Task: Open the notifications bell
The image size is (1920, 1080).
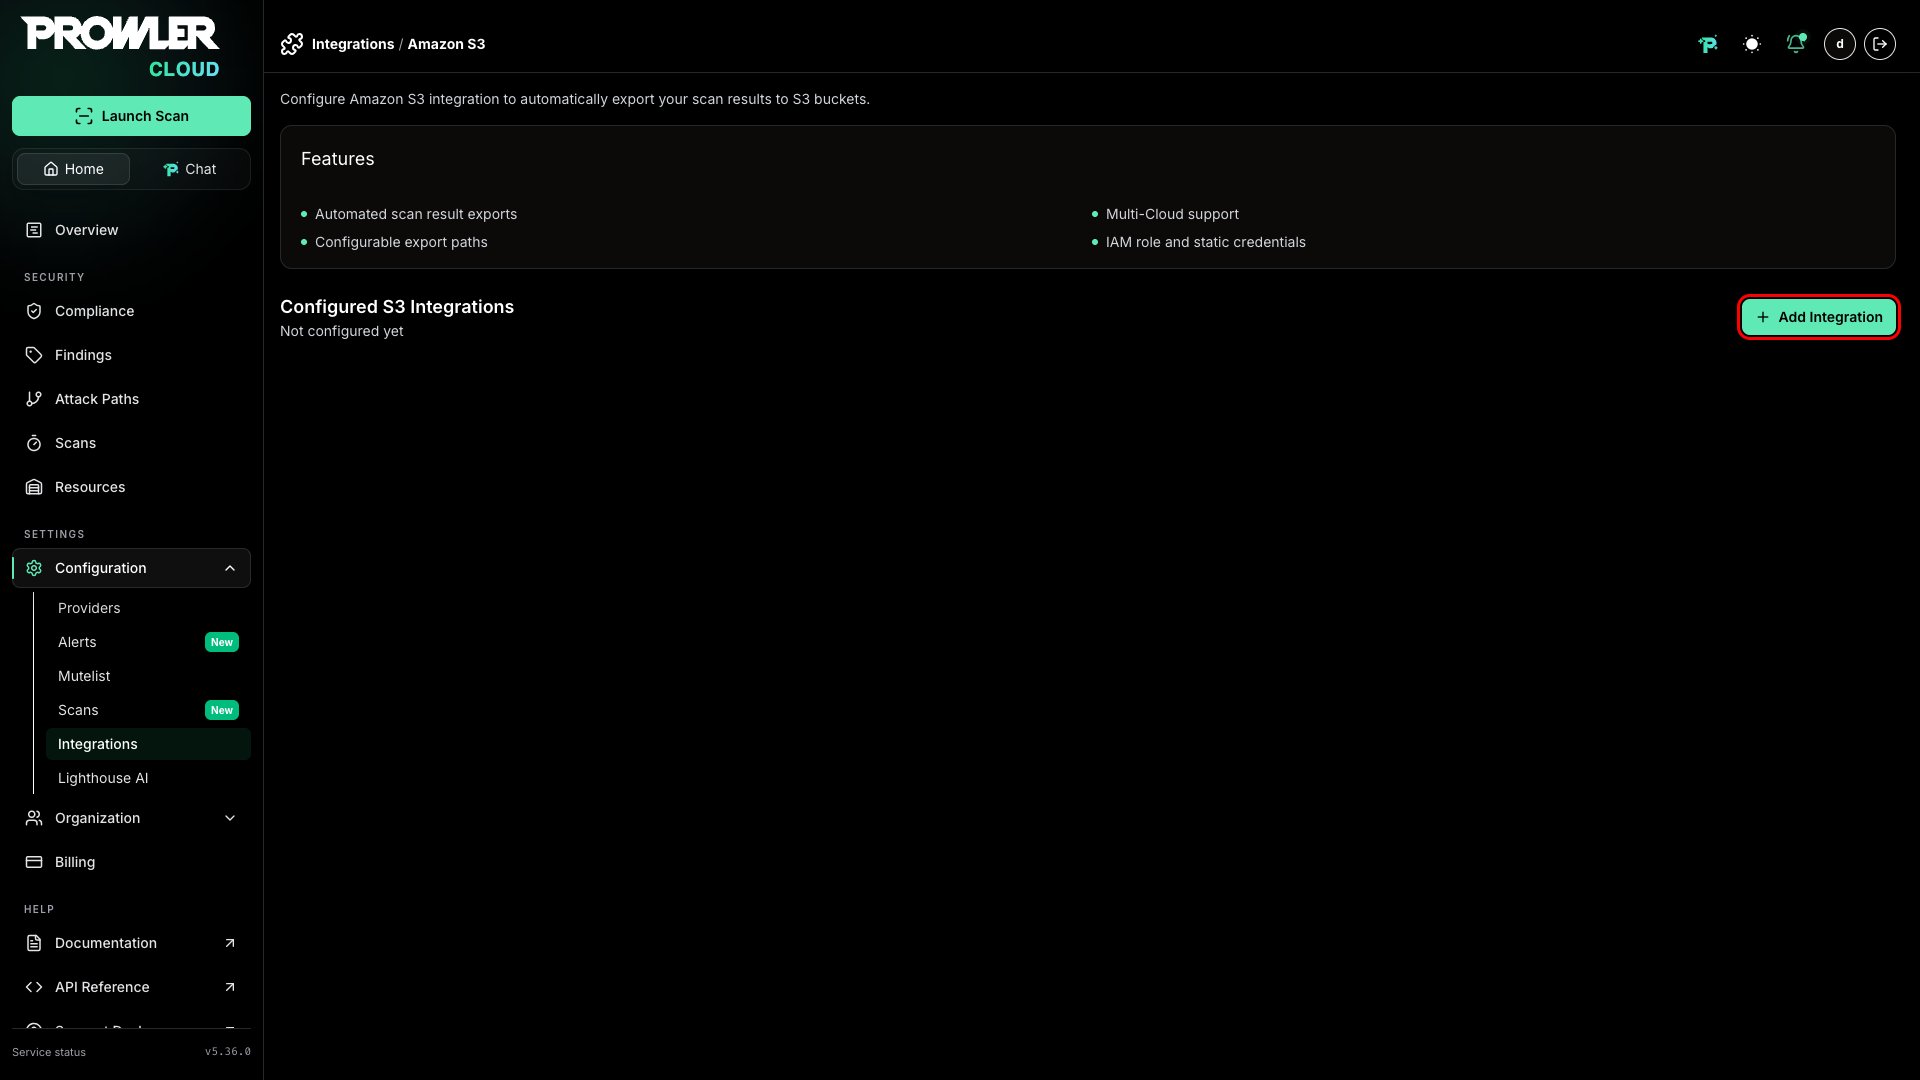Action: click(1796, 44)
